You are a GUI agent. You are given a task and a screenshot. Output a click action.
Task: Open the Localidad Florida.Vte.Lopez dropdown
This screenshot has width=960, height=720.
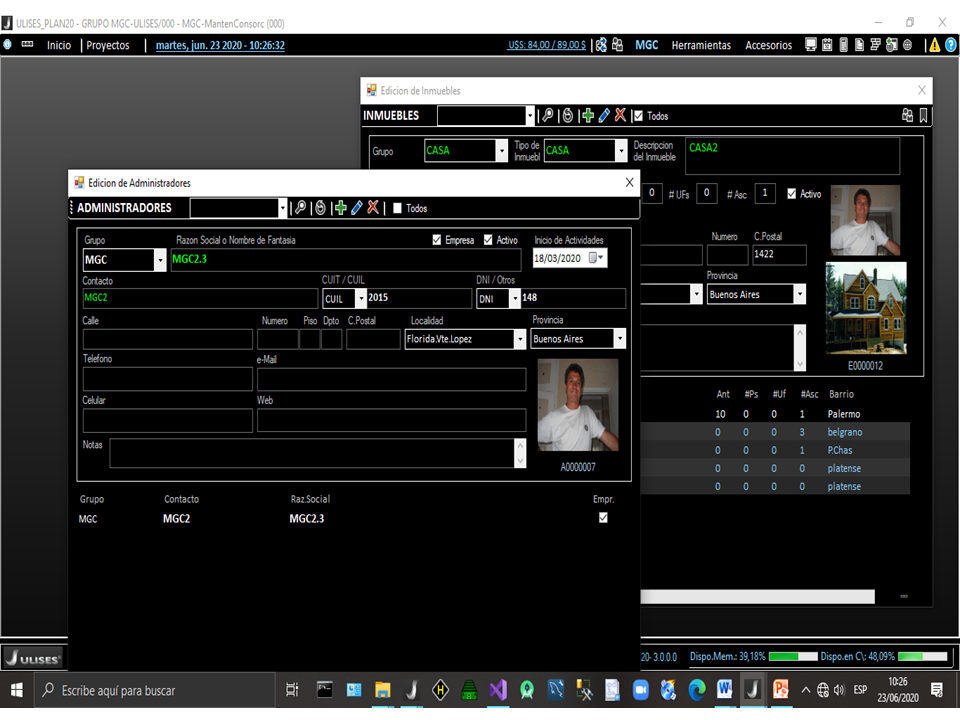pyautogui.click(x=519, y=340)
